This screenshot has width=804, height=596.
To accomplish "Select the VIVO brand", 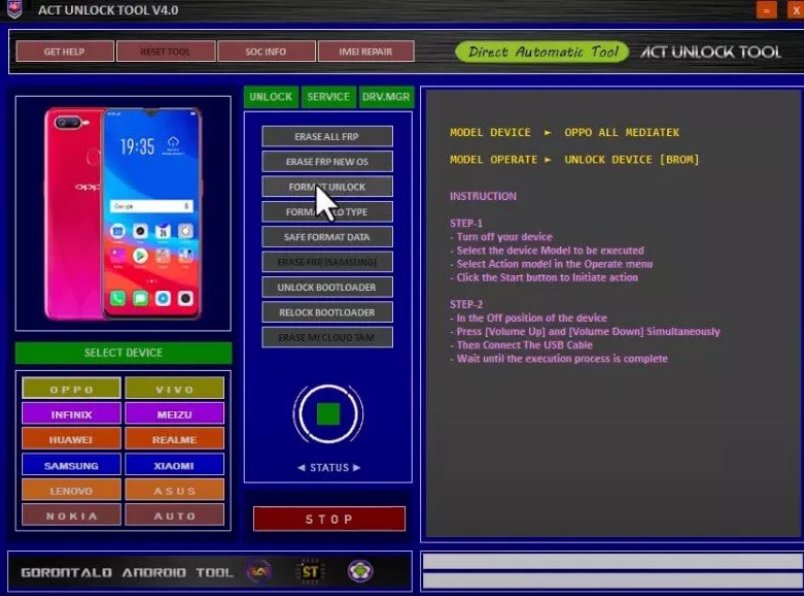I will (x=174, y=389).
